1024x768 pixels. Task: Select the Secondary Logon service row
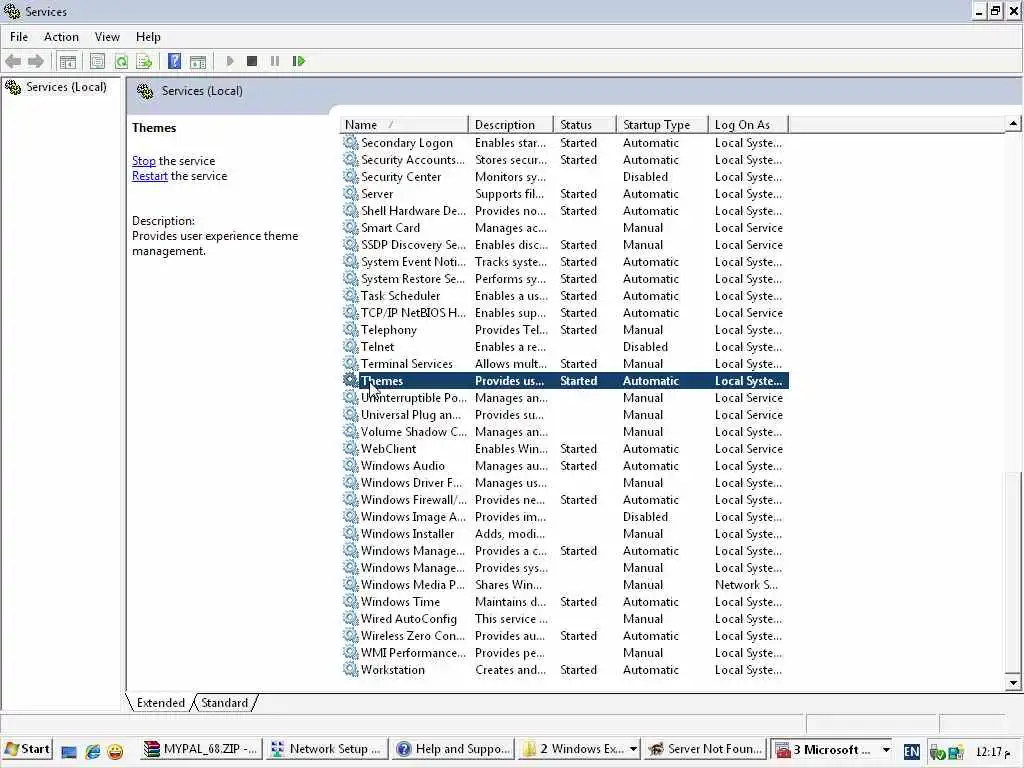pos(565,143)
